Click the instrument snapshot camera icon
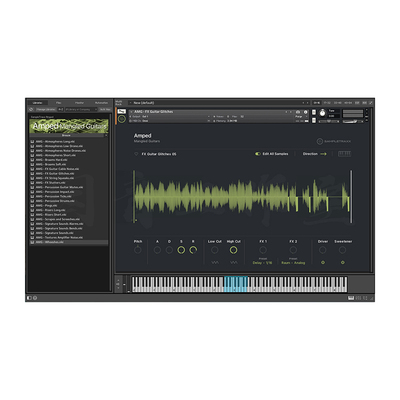 (x=298, y=112)
